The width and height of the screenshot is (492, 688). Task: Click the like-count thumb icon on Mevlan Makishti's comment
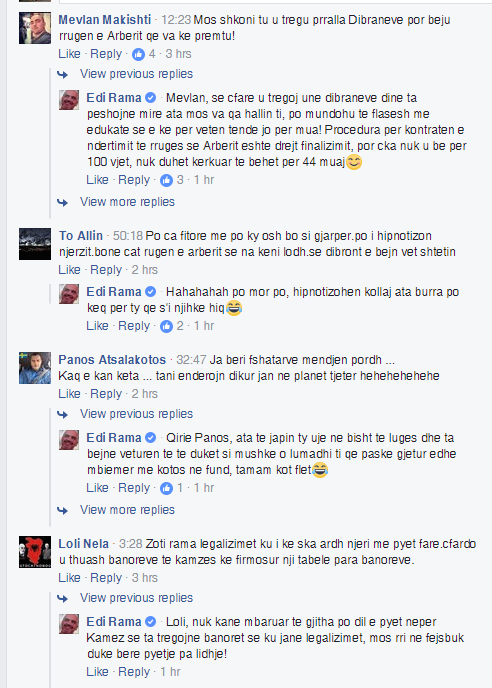coord(138,54)
